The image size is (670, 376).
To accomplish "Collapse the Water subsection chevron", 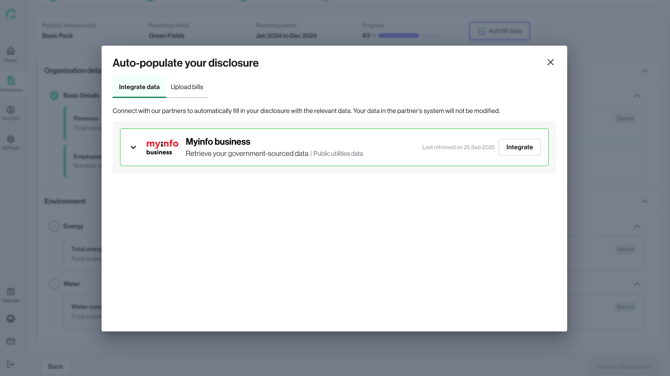I will (637, 284).
